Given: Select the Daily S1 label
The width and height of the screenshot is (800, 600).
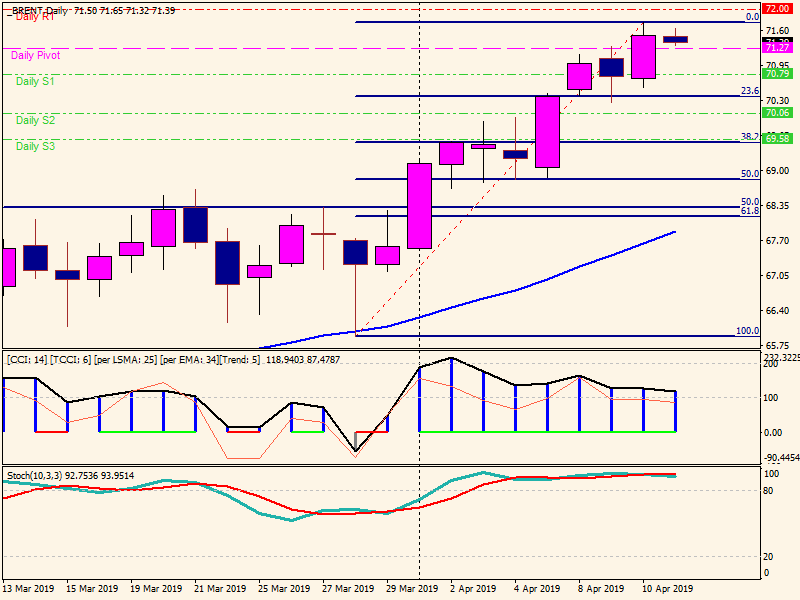Looking at the screenshot, I should pyautogui.click(x=35, y=82).
